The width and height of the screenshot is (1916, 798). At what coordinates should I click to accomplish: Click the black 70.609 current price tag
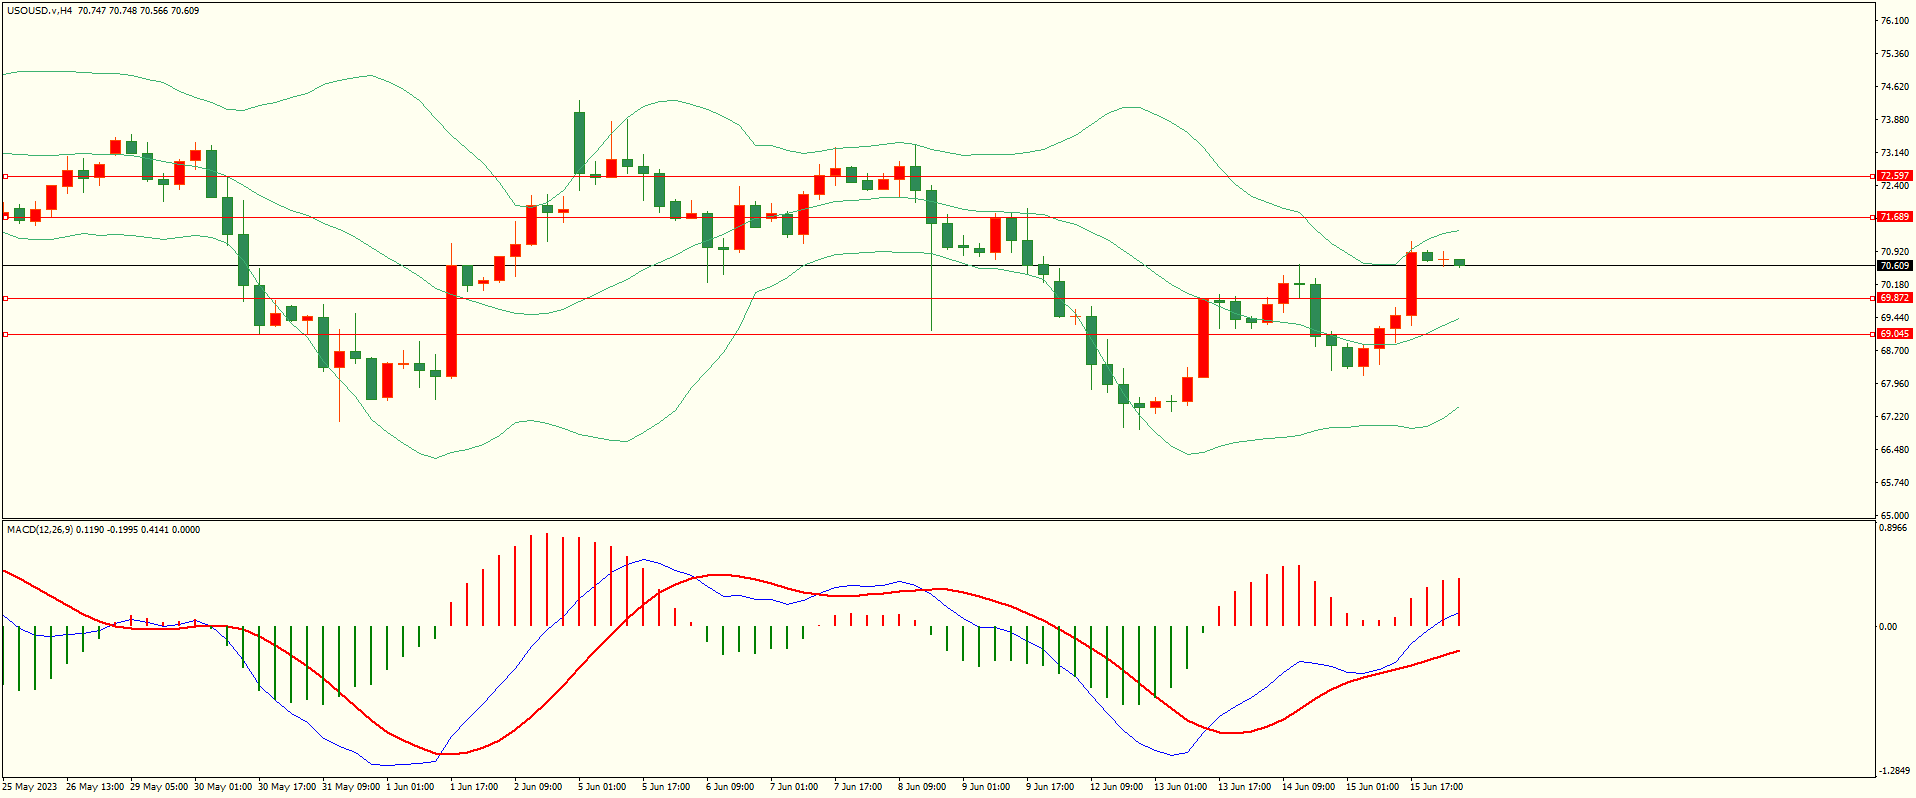tap(1894, 266)
